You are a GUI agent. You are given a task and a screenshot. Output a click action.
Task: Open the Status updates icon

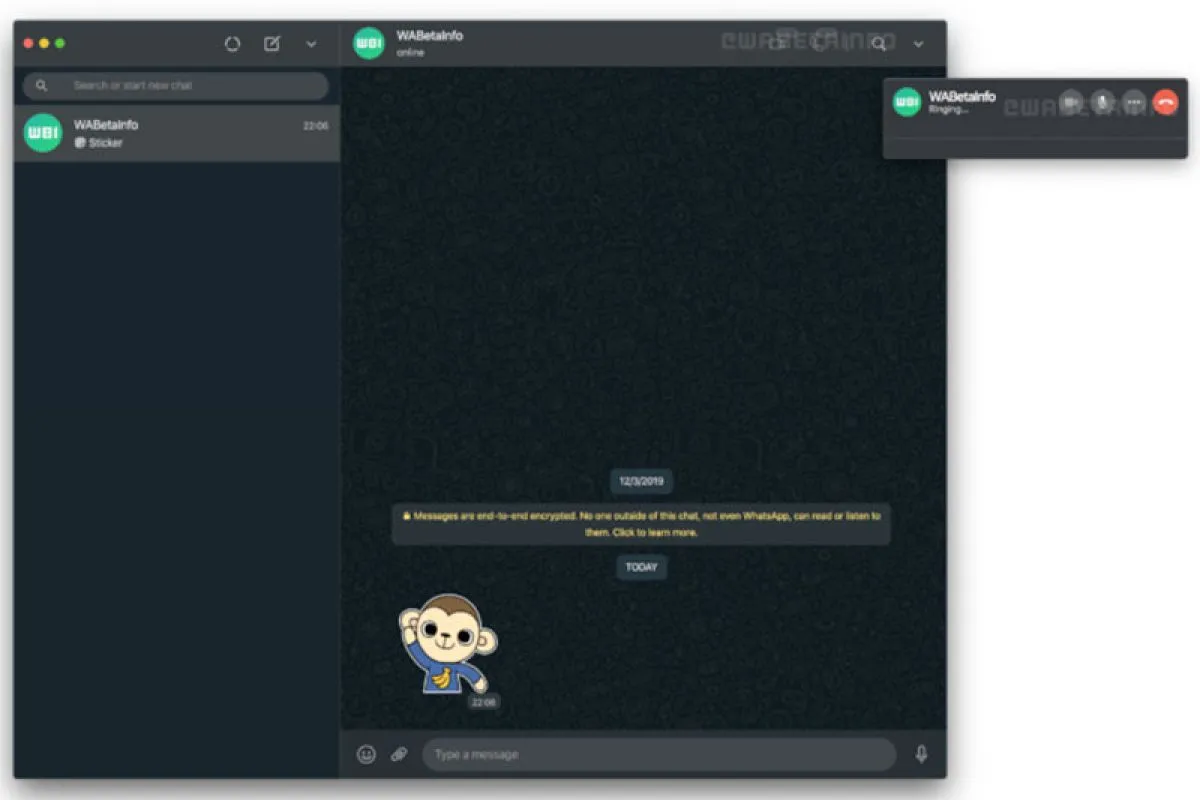pyautogui.click(x=232, y=44)
